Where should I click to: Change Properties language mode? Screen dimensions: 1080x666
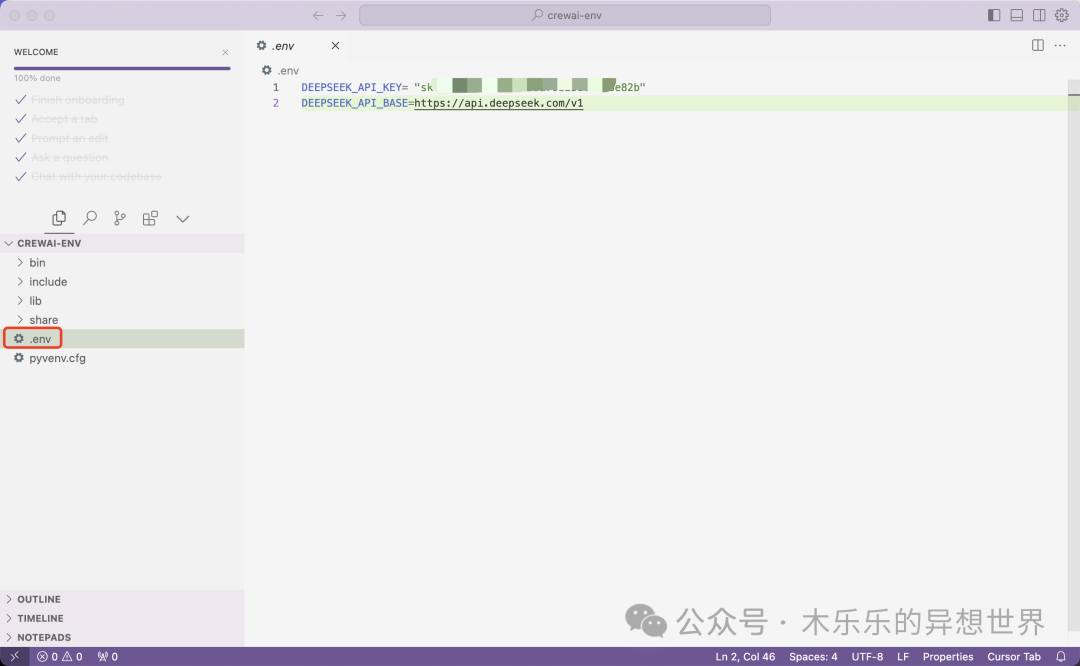pyautogui.click(x=948, y=656)
